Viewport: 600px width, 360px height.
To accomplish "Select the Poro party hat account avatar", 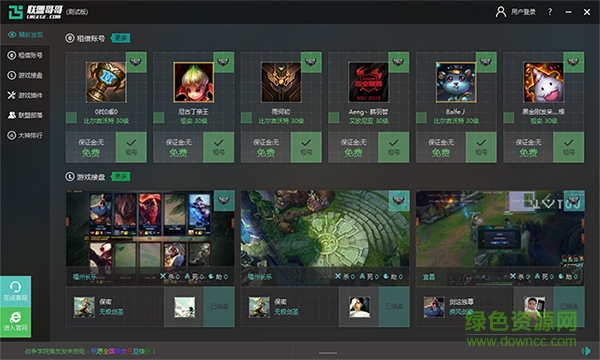I will point(543,82).
